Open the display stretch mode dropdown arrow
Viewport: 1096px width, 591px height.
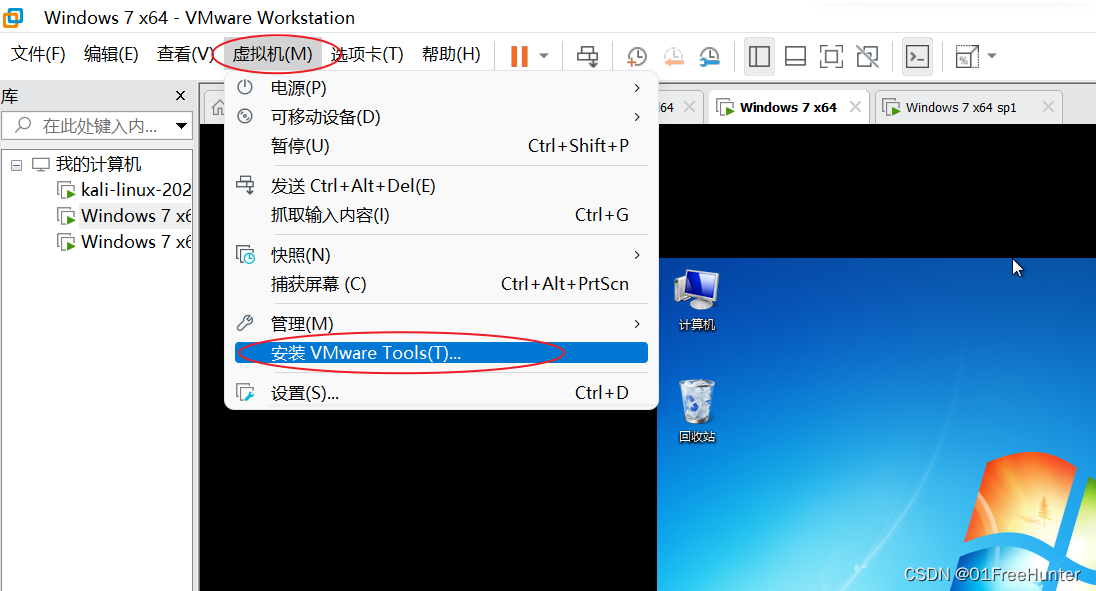(989, 56)
